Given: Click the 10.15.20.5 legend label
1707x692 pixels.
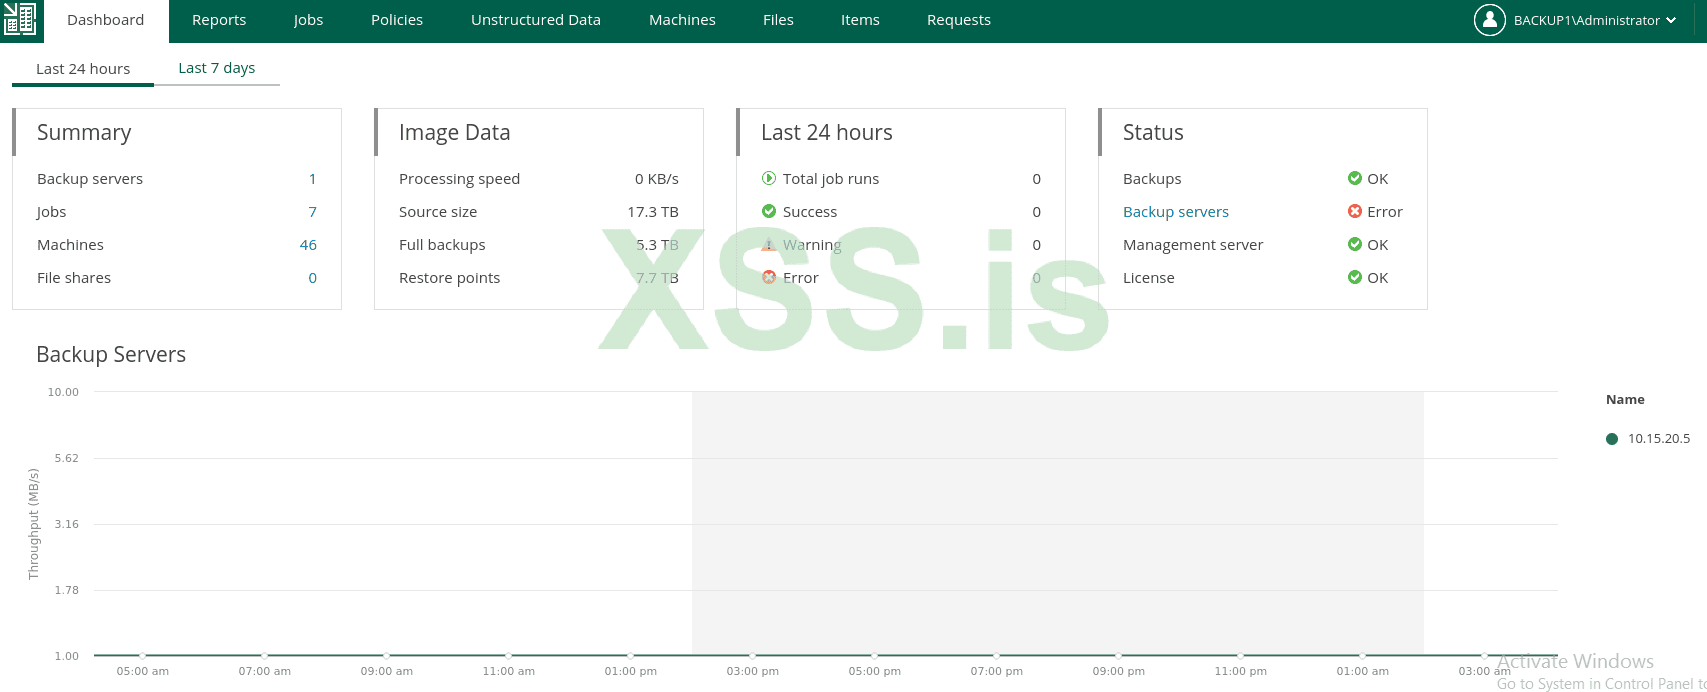Looking at the screenshot, I should [1659, 439].
